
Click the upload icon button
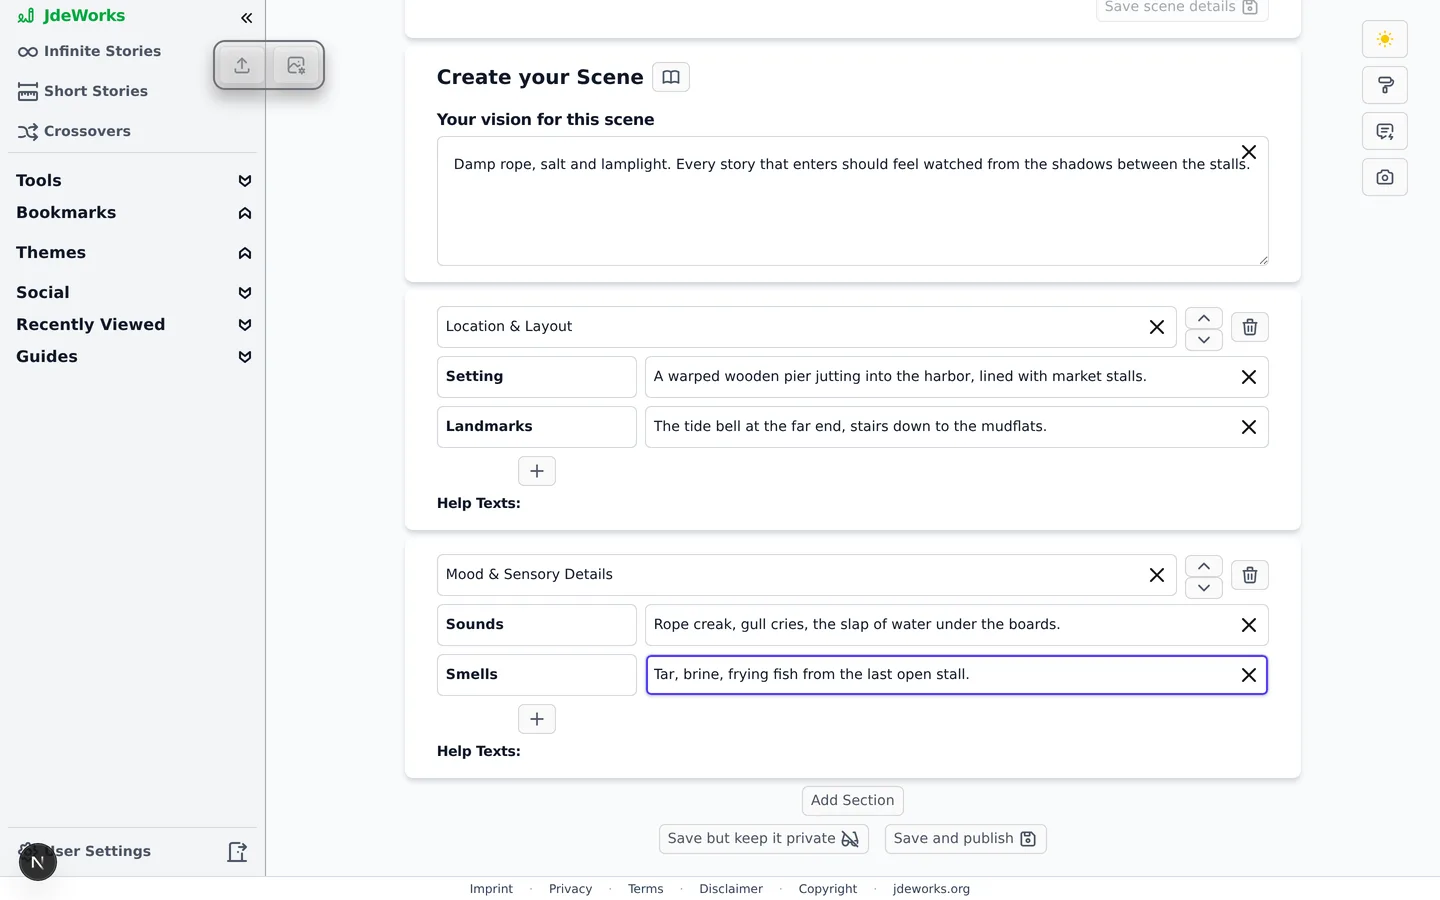(242, 65)
